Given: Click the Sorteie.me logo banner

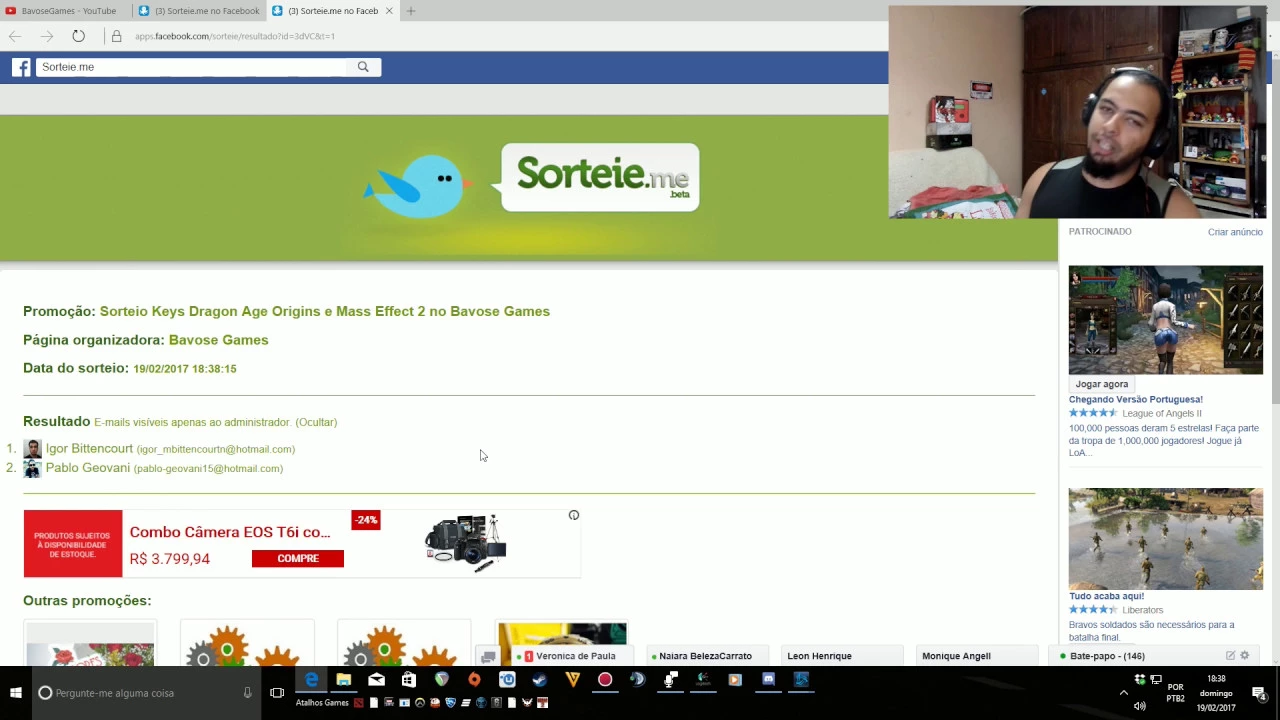Looking at the screenshot, I should pyautogui.click(x=600, y=177).
